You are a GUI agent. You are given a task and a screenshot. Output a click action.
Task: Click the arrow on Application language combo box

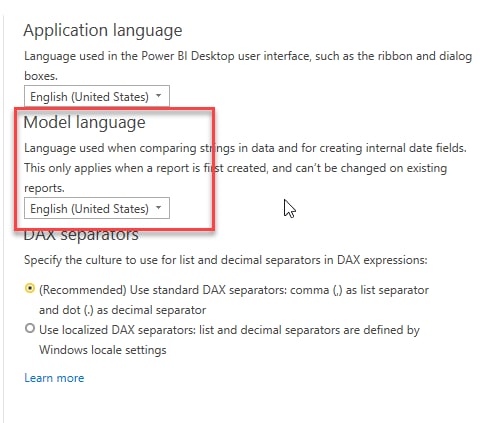pos(159,96)
